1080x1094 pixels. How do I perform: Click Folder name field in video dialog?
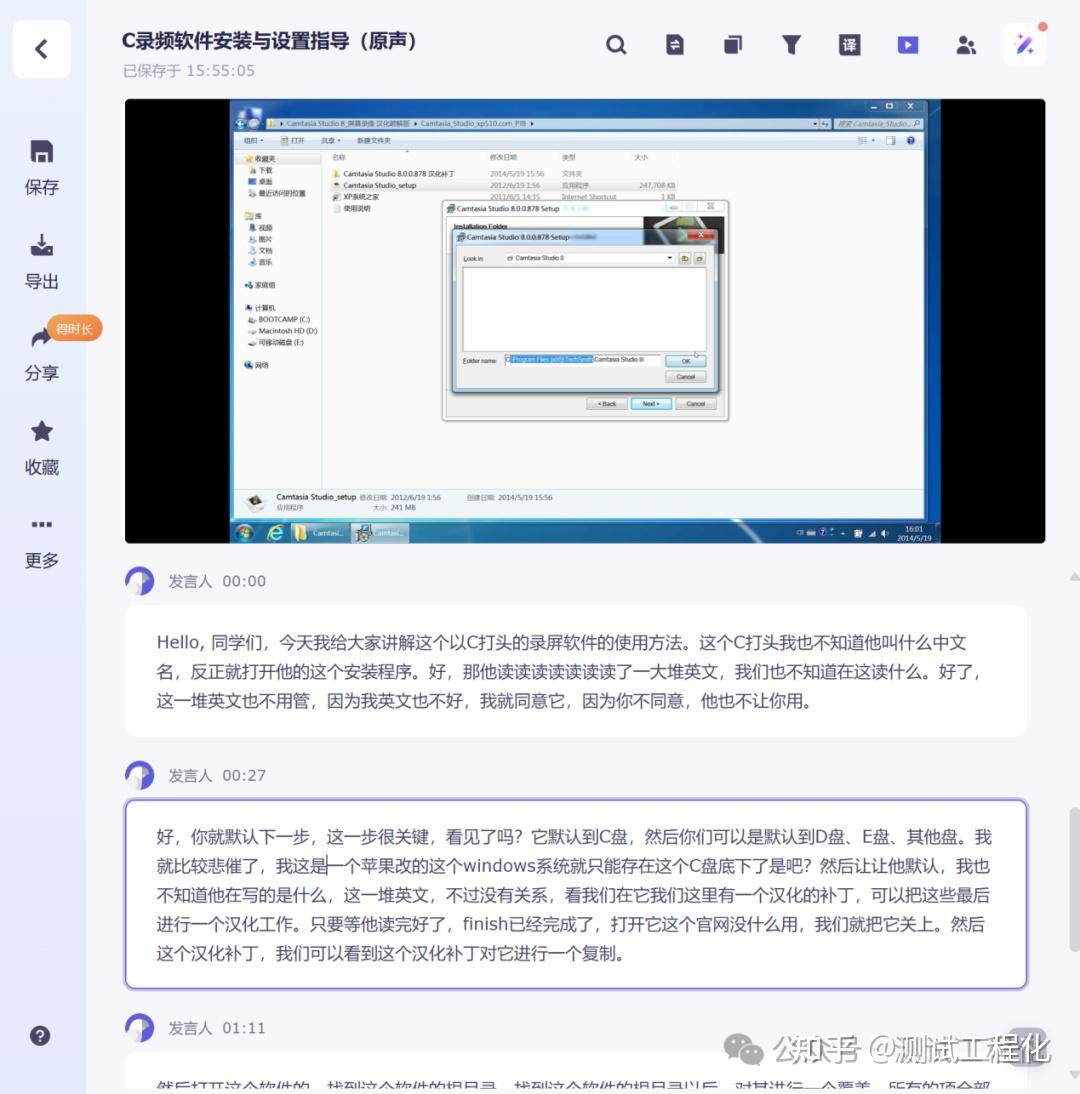point(583,360)
